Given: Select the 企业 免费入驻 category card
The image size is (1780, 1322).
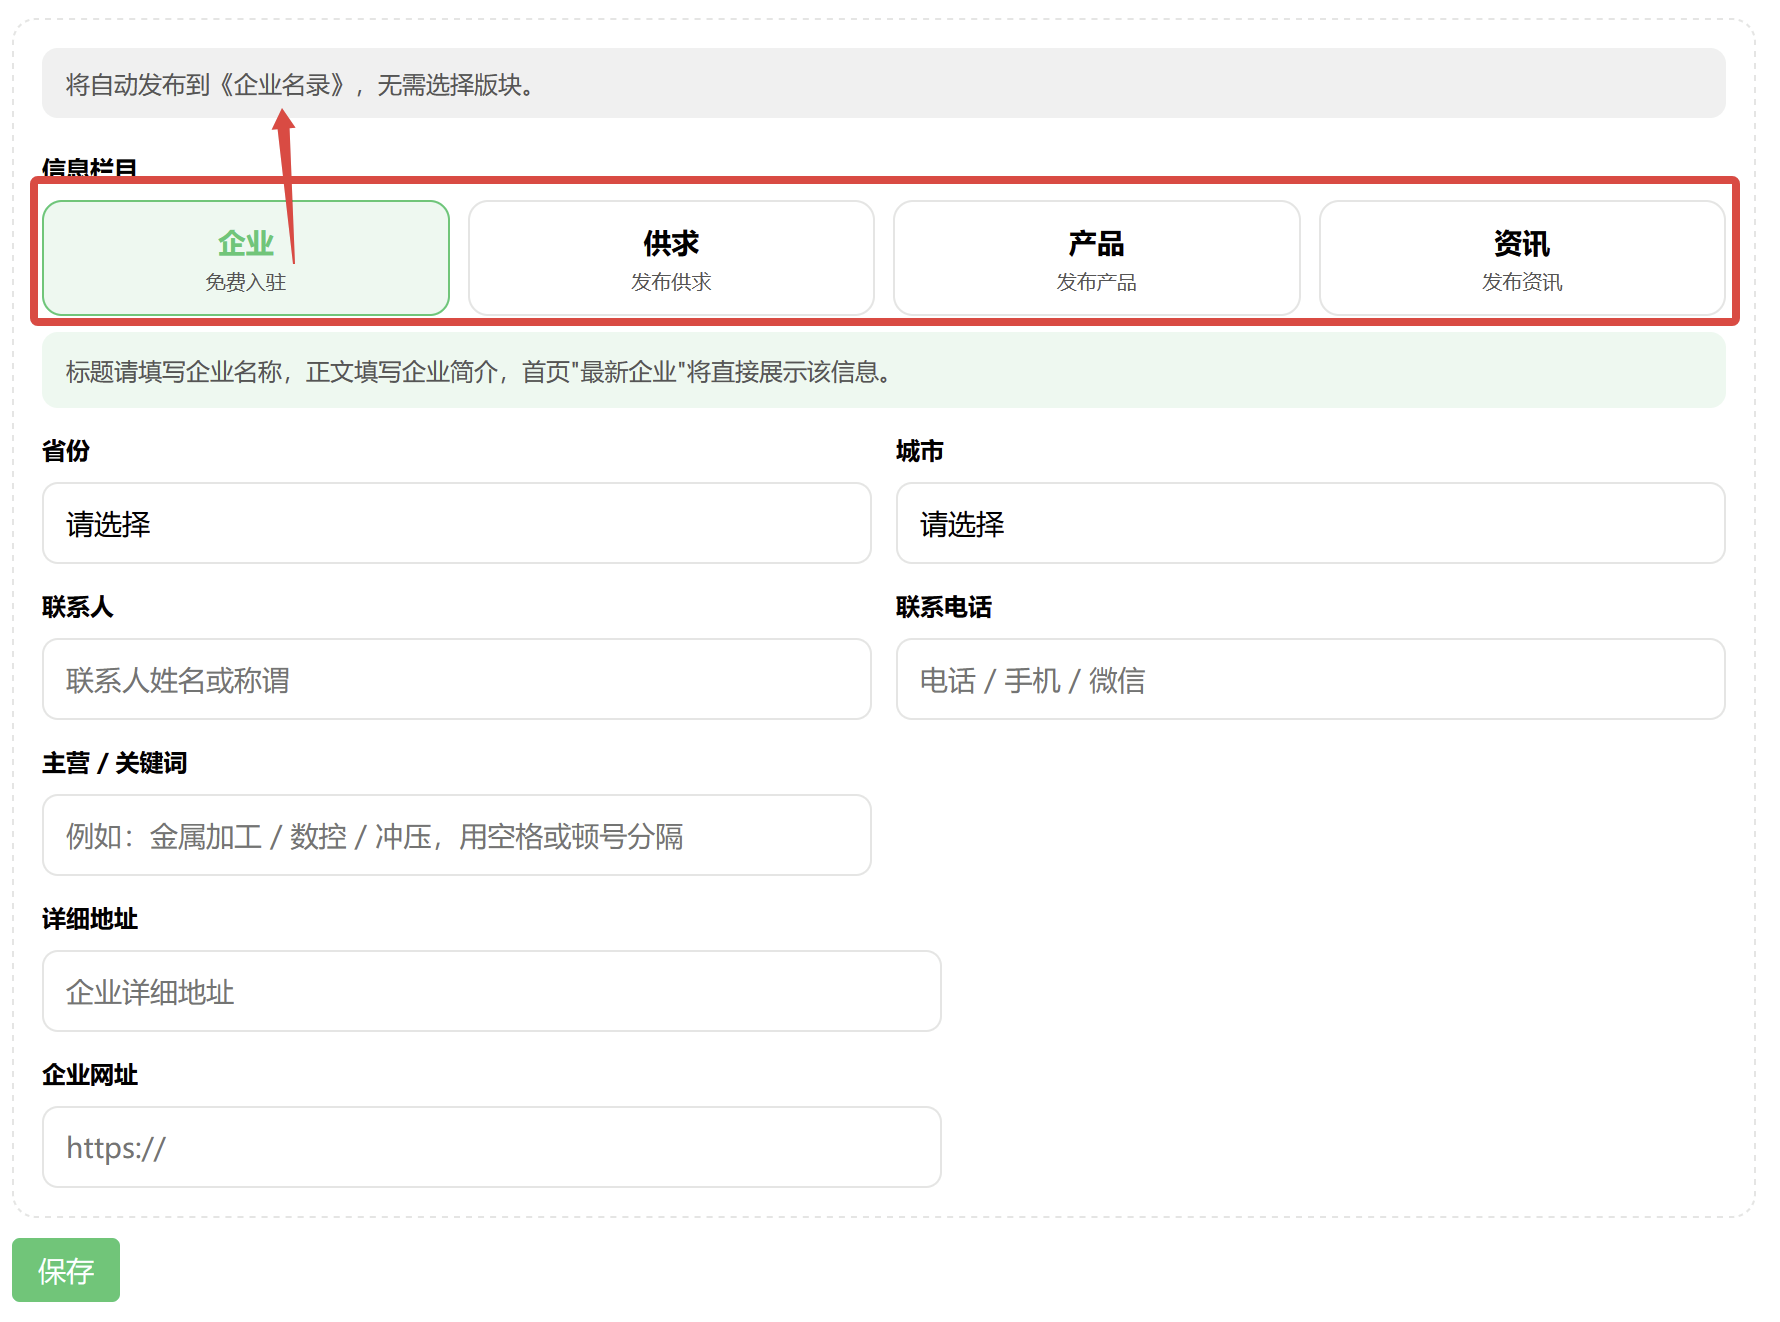Looking at the screenshot, I should (x=246, y=258).
